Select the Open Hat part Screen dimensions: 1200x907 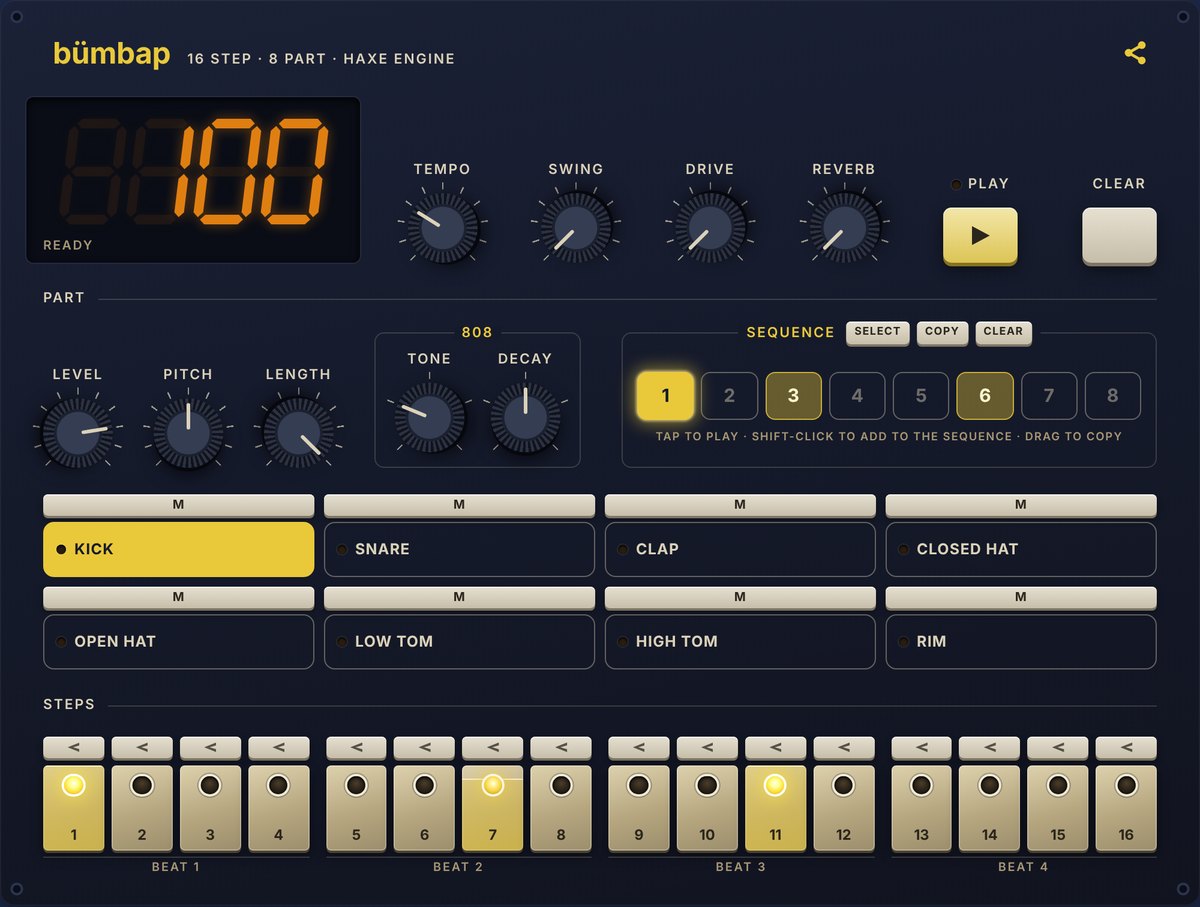click(x=178, y=641)
